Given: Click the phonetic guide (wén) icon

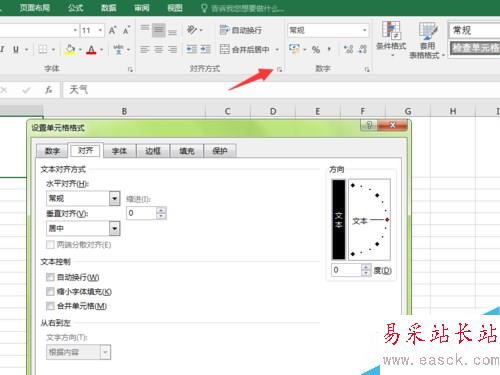Looking at the screenshot, I should click(118, 50).
